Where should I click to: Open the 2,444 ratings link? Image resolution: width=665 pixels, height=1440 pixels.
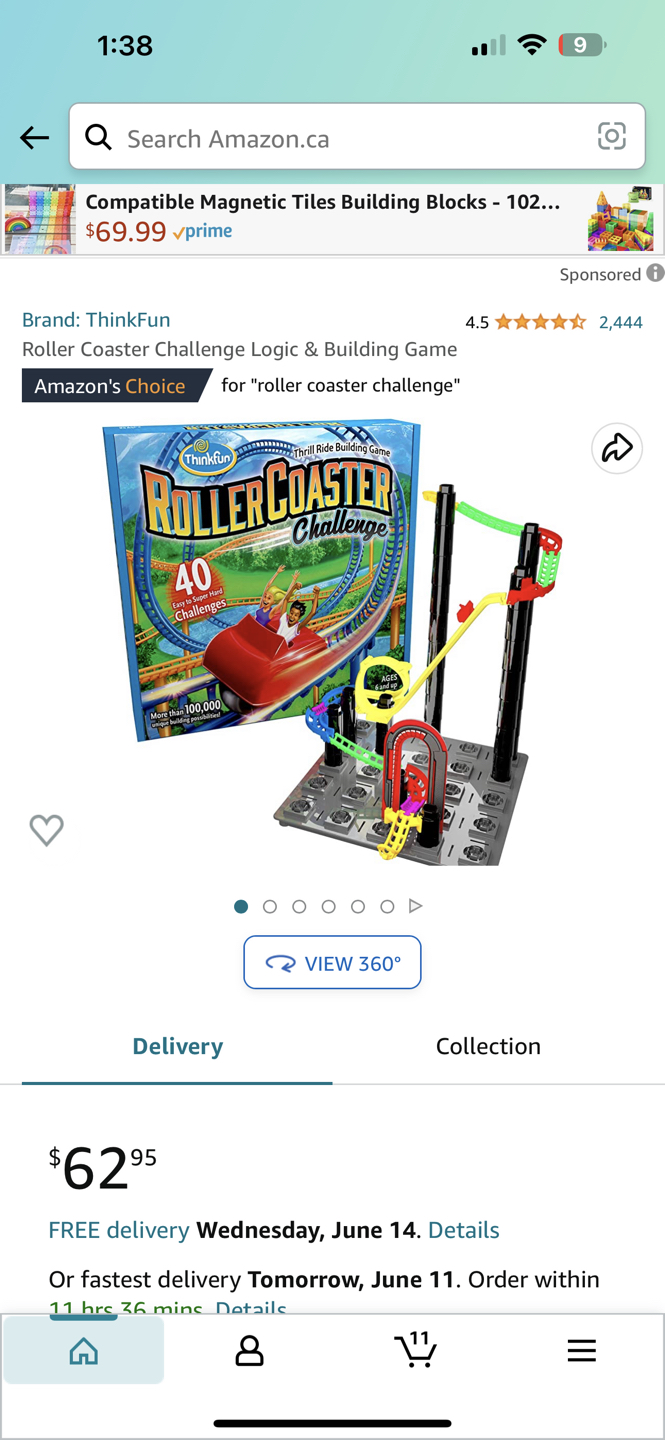pyautogui.click(x=620, y=322)
